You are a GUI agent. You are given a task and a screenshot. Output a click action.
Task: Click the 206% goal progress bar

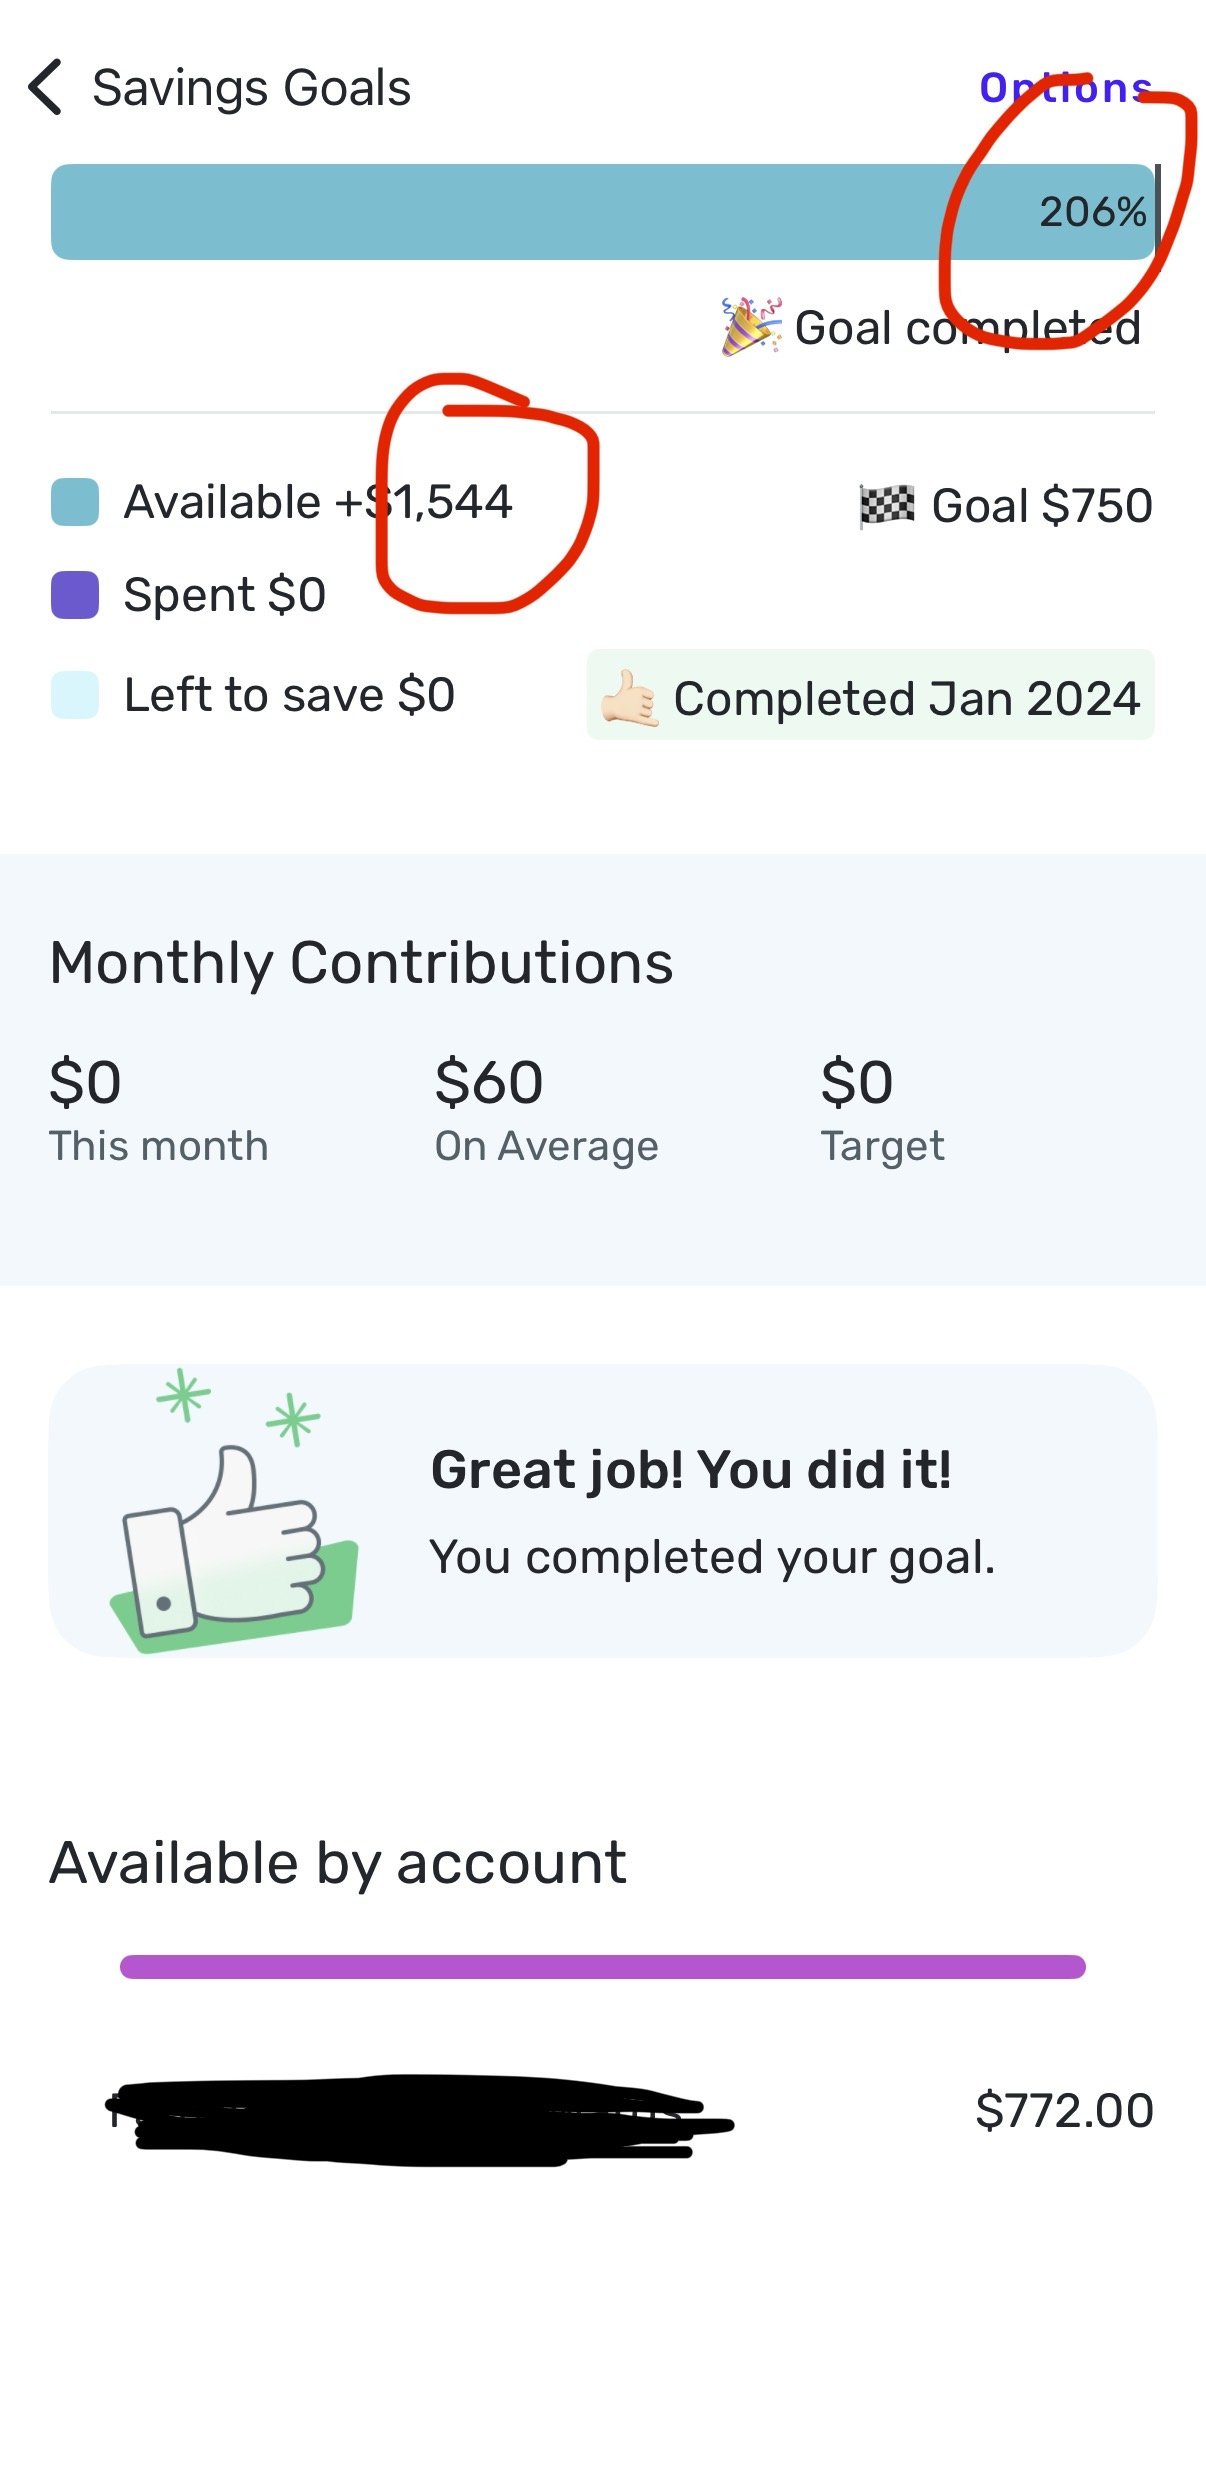coord(602,212)
